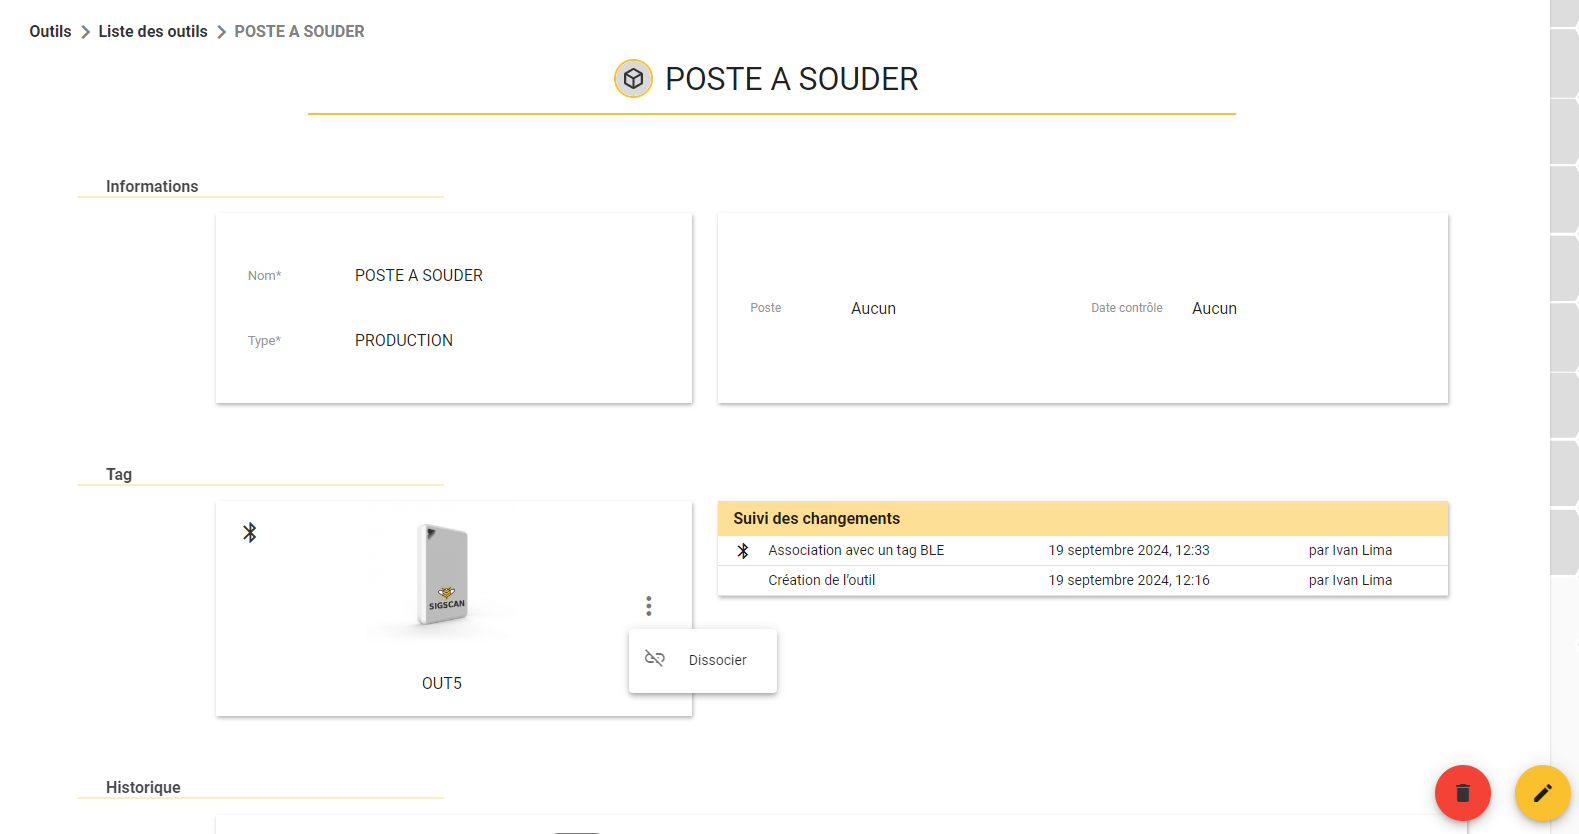Click the Poste value Aucun

point(873,308)
